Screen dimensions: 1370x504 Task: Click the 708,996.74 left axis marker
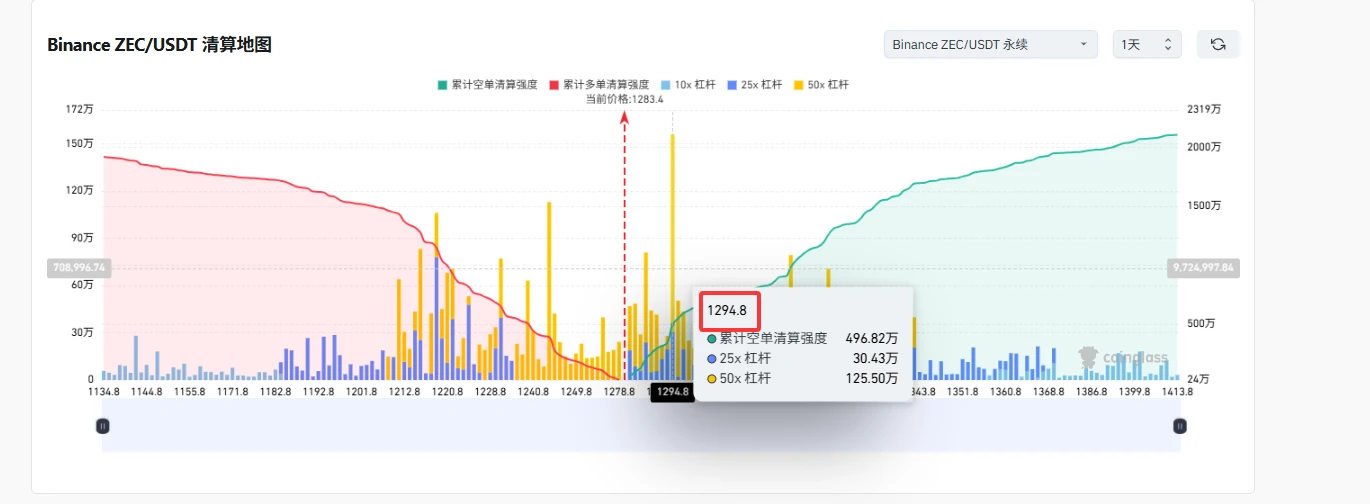pos(78,268)
